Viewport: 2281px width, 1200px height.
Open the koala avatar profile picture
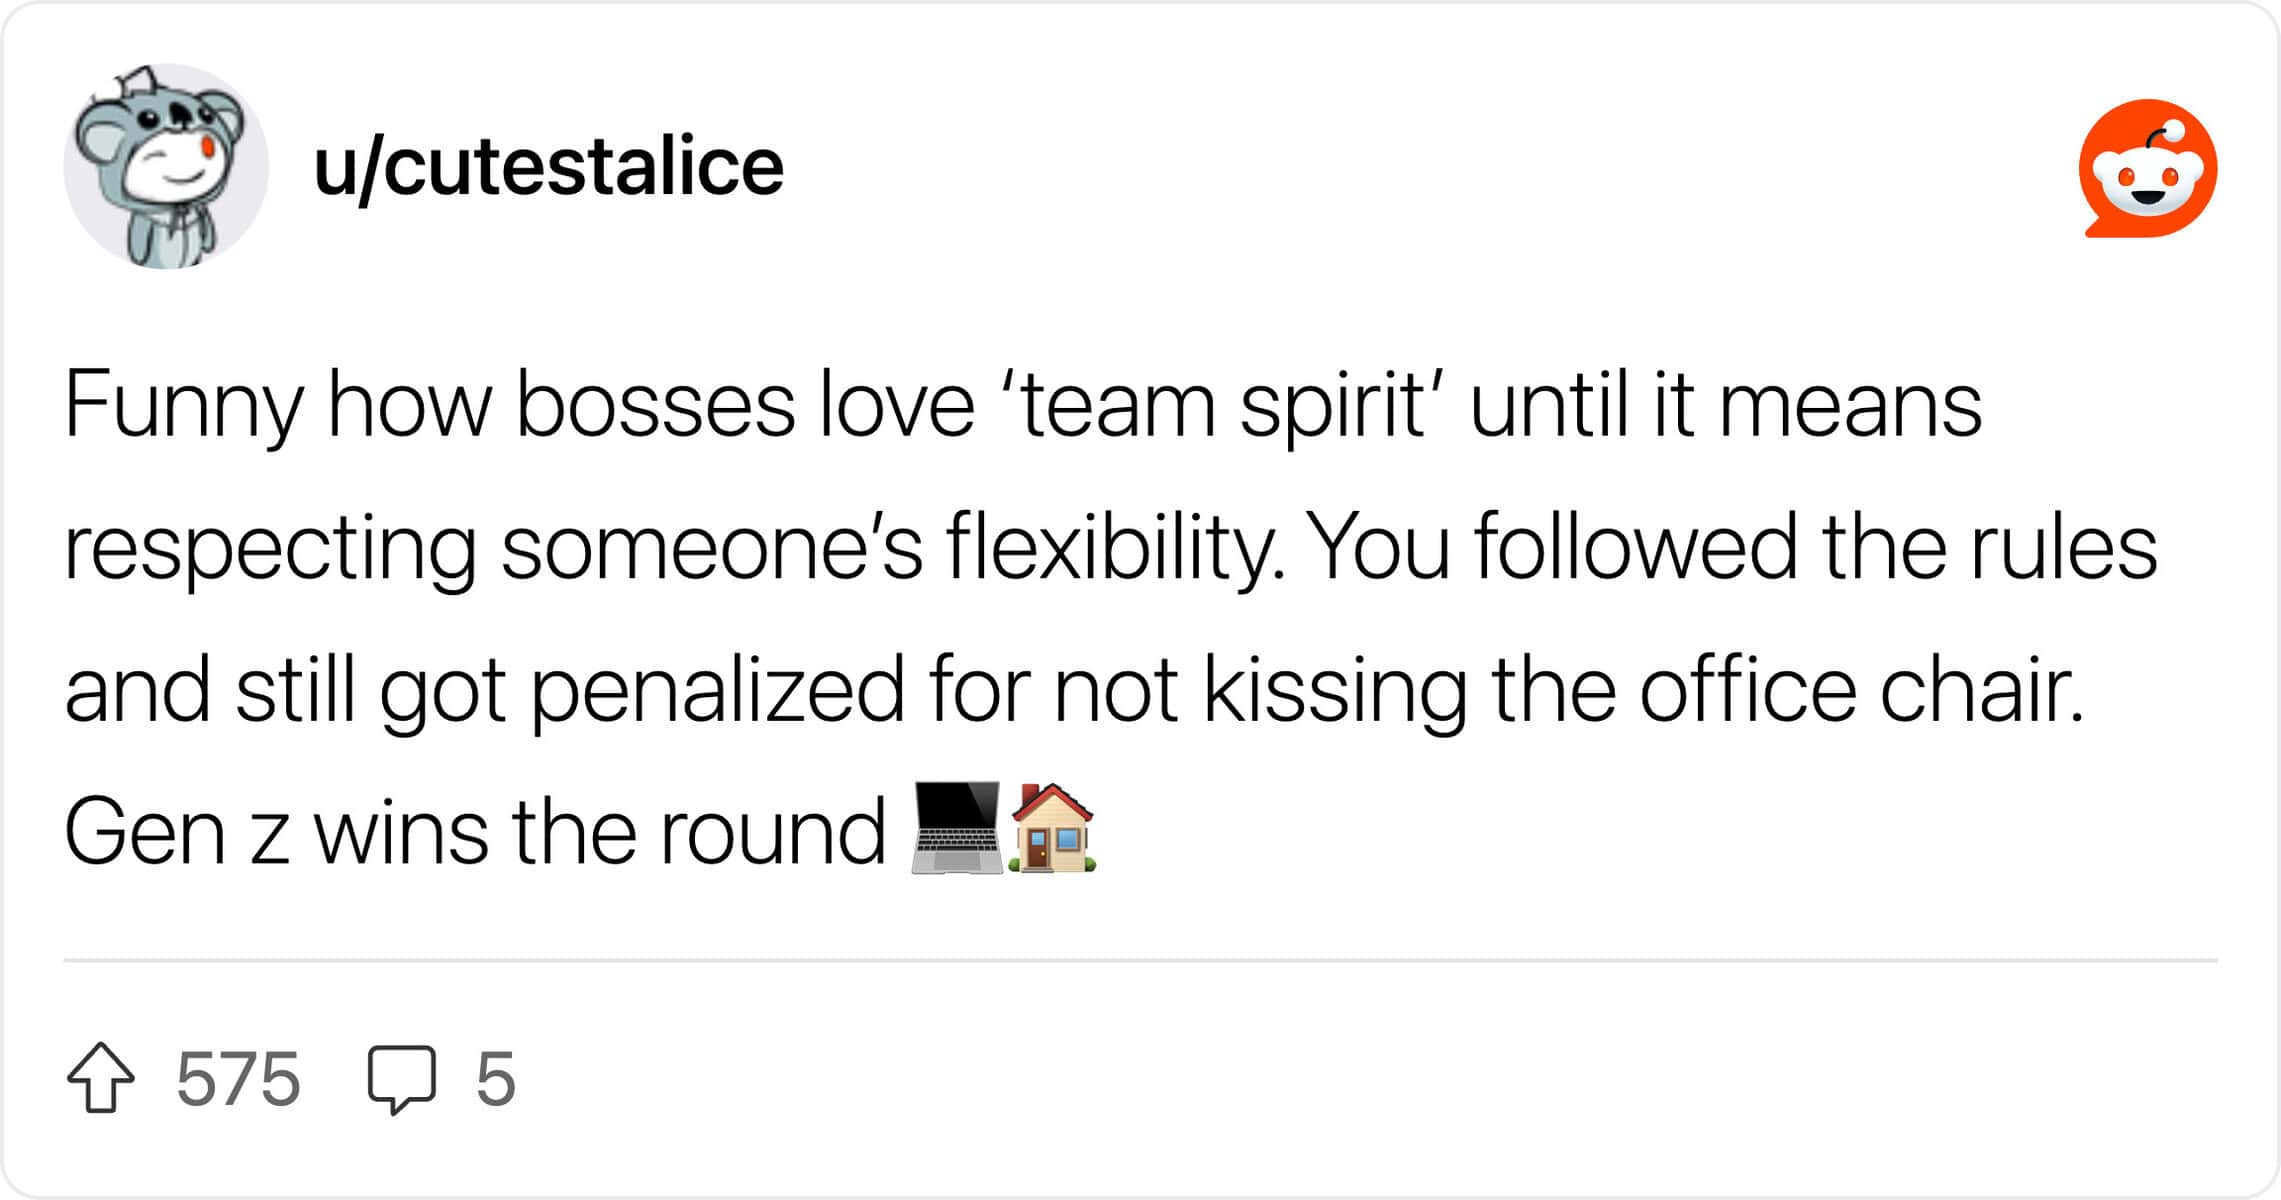click(166, 166)
